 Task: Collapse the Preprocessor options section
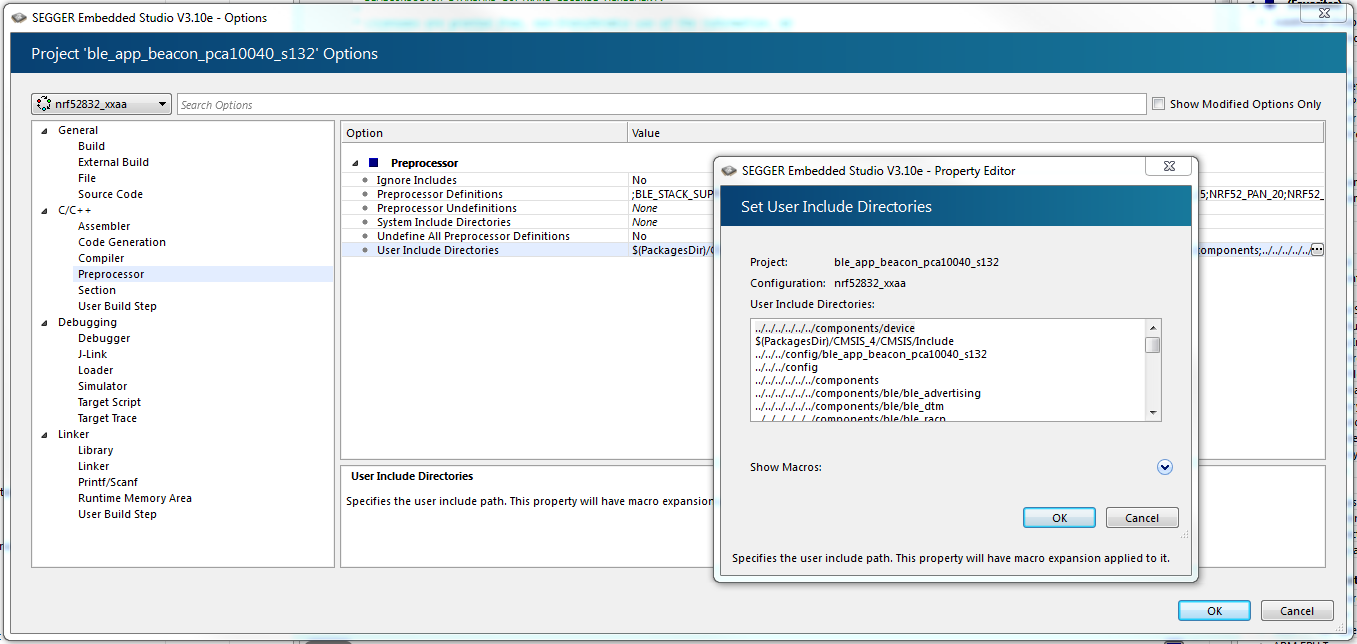[x=355, y=162]
